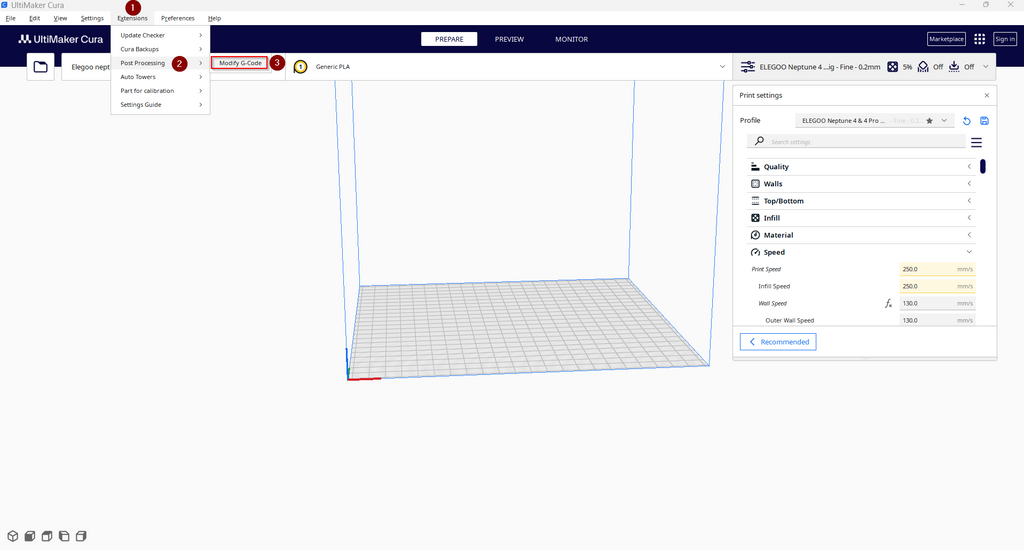The height and width of the screenshot is (550, 1024).
Task: Open the File menu
Action: (x=10, y=18)
